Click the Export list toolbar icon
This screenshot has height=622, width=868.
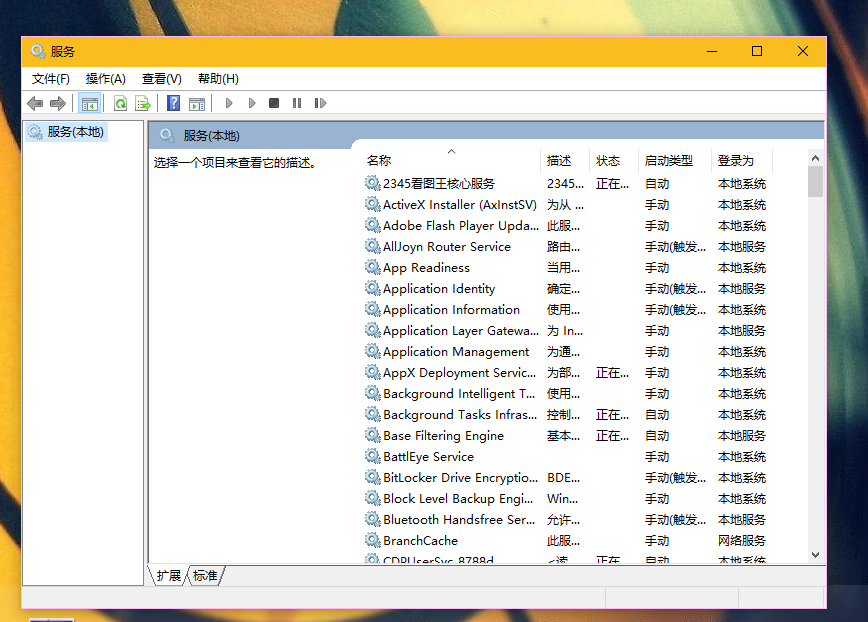tap(143, 103)
